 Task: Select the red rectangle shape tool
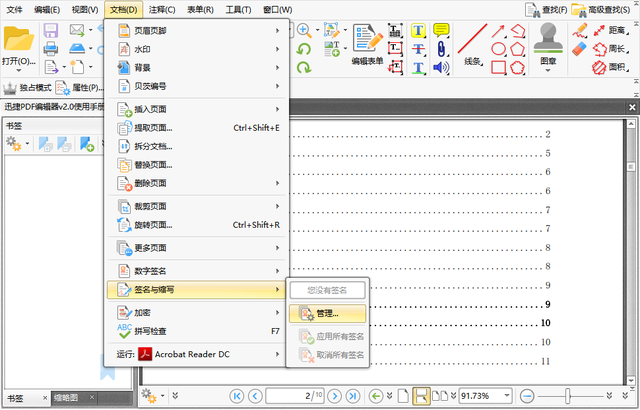tap(498, 67)
